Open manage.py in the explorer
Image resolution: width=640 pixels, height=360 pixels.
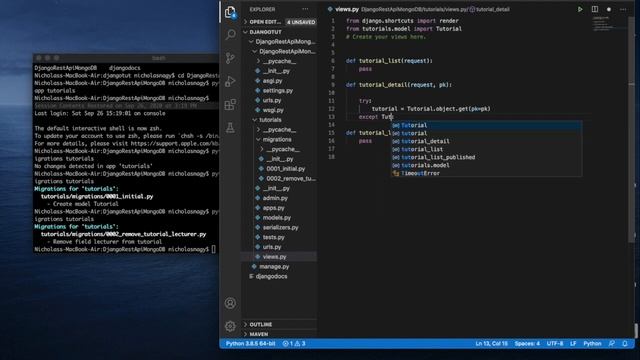tap(274, 267)
